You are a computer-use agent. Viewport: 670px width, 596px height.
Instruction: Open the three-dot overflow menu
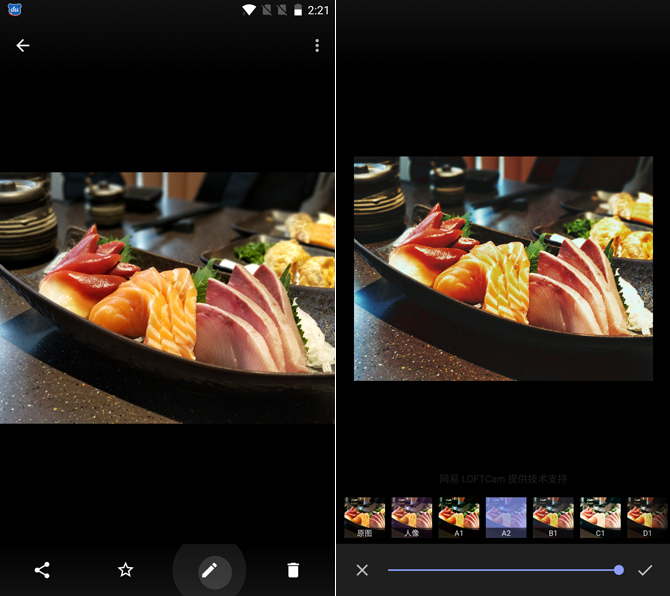[x=317, y=45]
